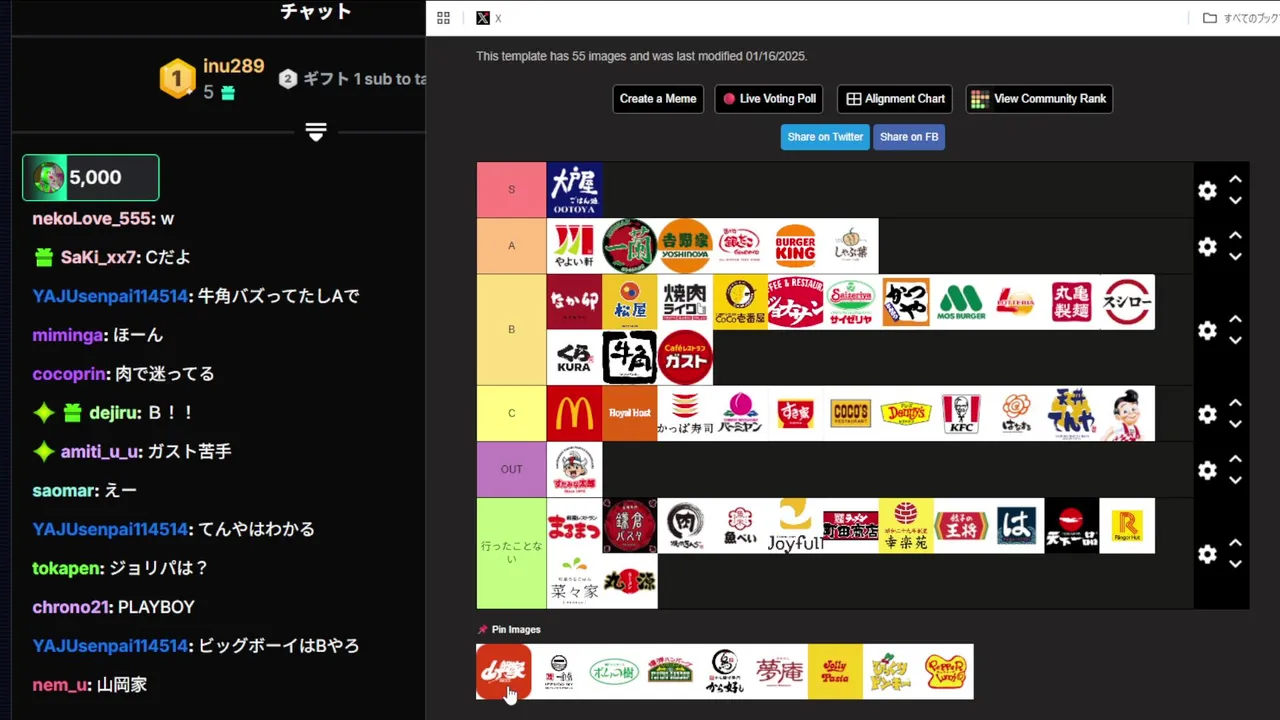Viewport: 1280px width, 720px height.
Task: Expand chat leaderboard chevron
Action: (x=316, y=132)
